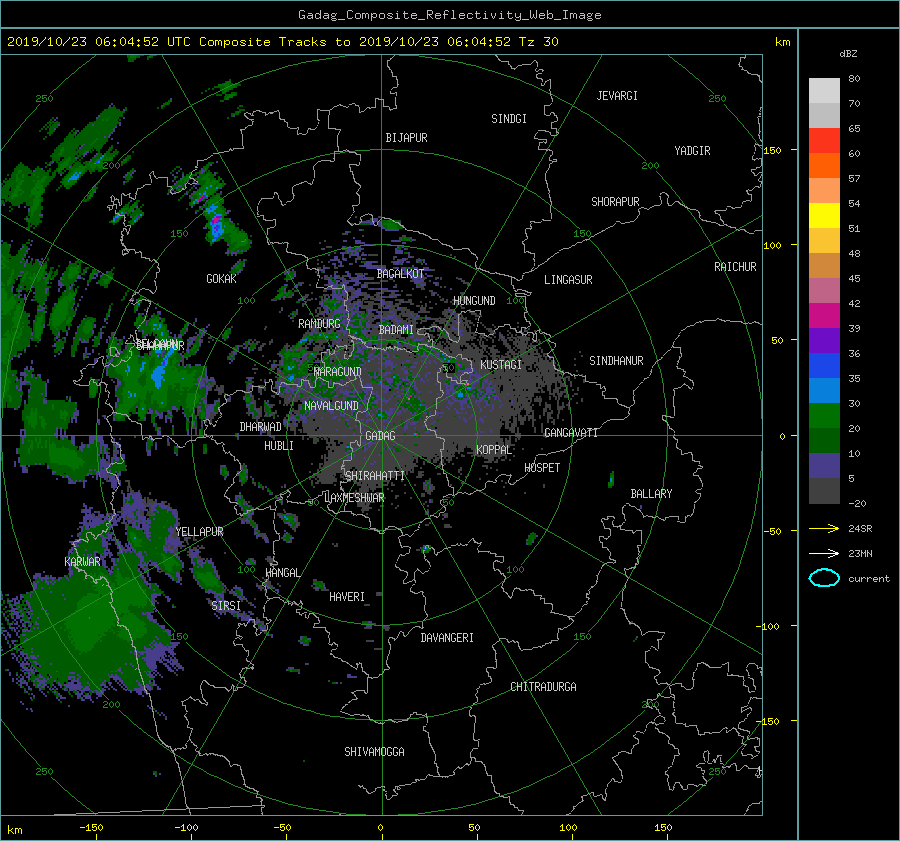This screenshot has height=841, width=900.
Task: Click the GANGAVATI city label
Action: pos(571,433)
